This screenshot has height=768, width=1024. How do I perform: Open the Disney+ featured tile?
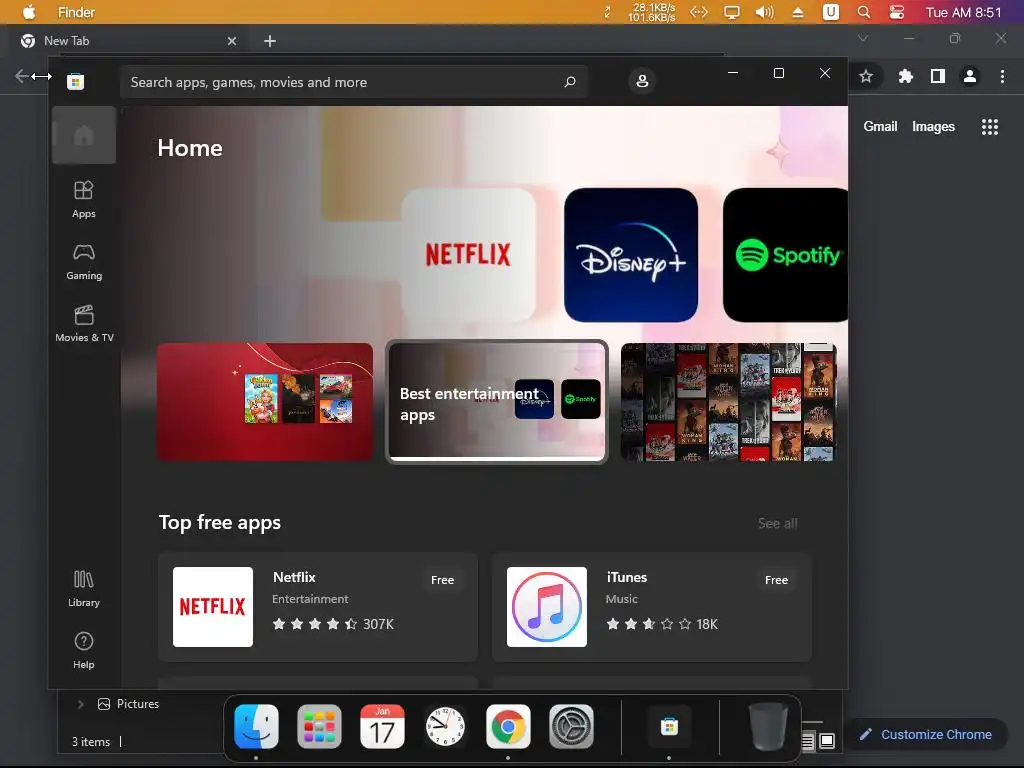point(631,255)
